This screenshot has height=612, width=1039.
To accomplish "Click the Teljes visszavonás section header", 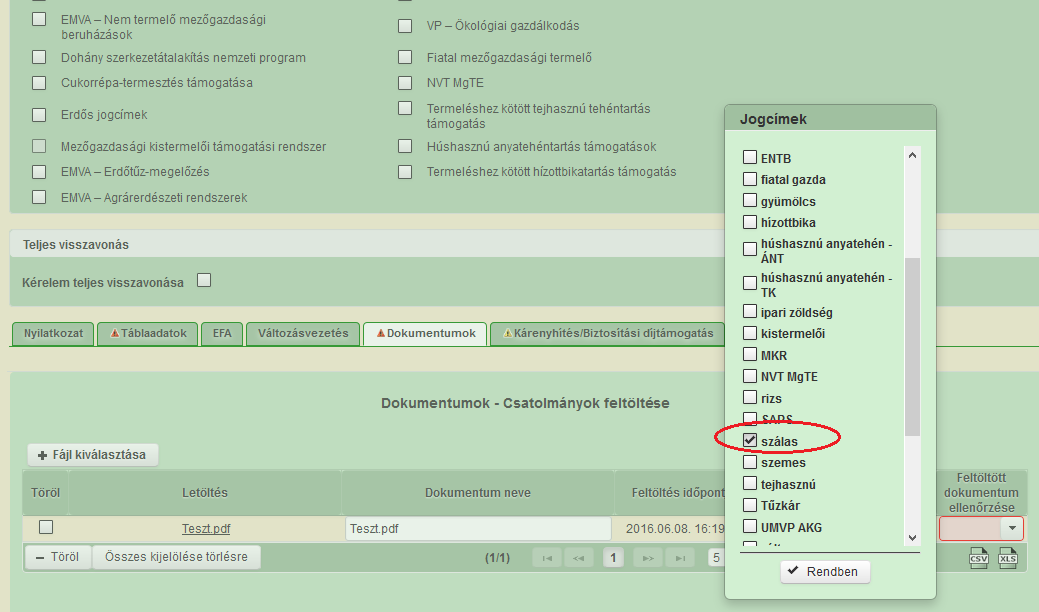I will click(x=368, y=244).
